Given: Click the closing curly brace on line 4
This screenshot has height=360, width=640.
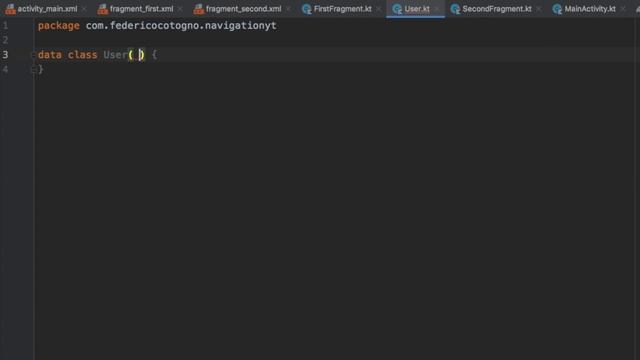Looking at the screenshot, I should [40, 69].
